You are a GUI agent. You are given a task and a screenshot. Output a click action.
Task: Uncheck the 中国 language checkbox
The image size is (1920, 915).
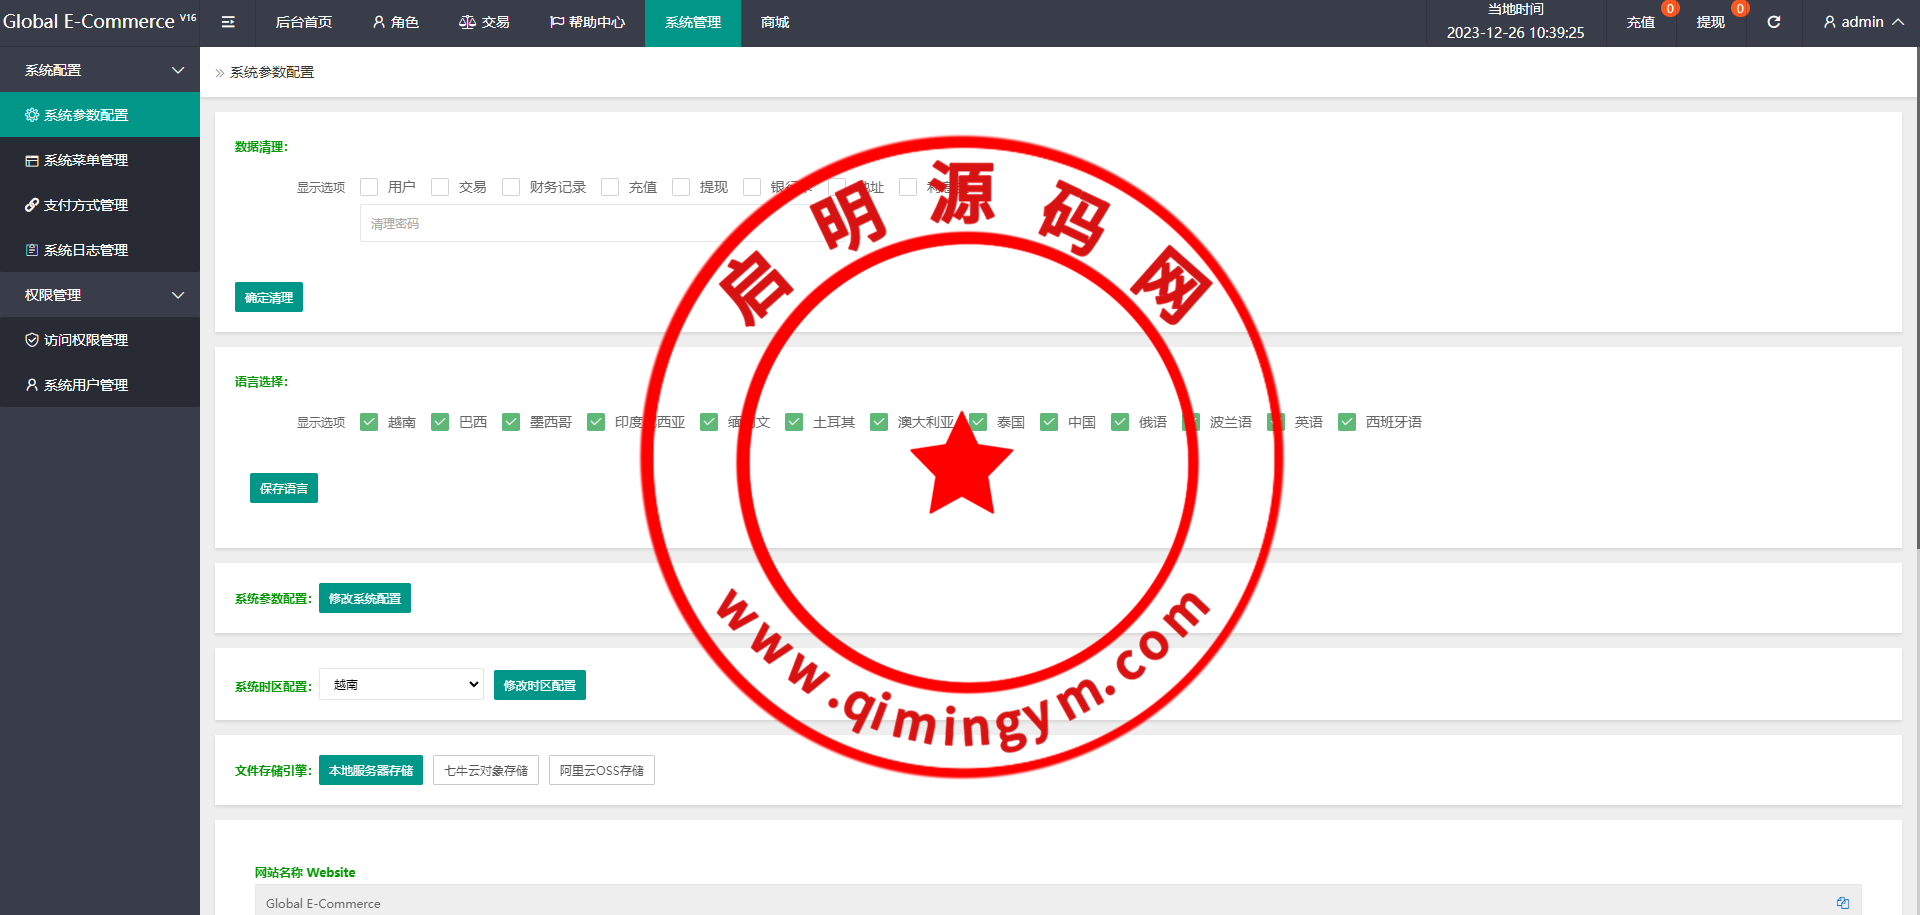(x=1049, y=422)
